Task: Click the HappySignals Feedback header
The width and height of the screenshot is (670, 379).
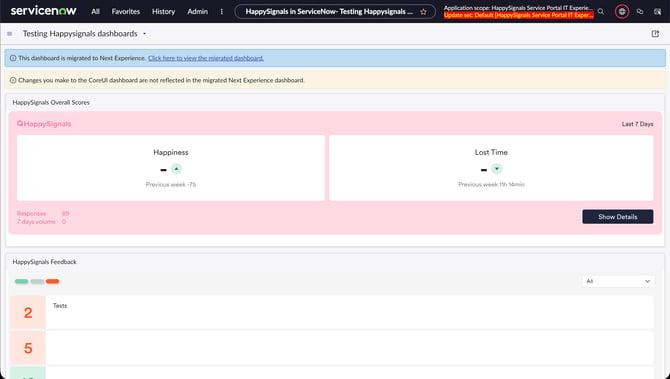Action: coord(44,262)
